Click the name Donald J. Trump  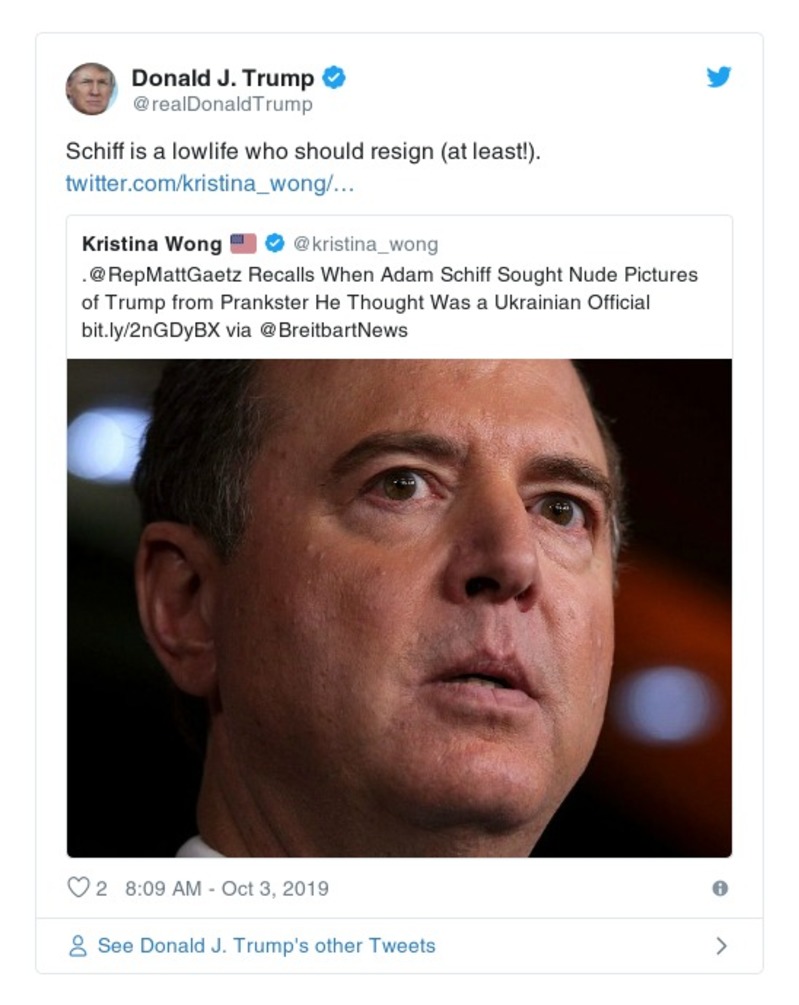(225, 75)
